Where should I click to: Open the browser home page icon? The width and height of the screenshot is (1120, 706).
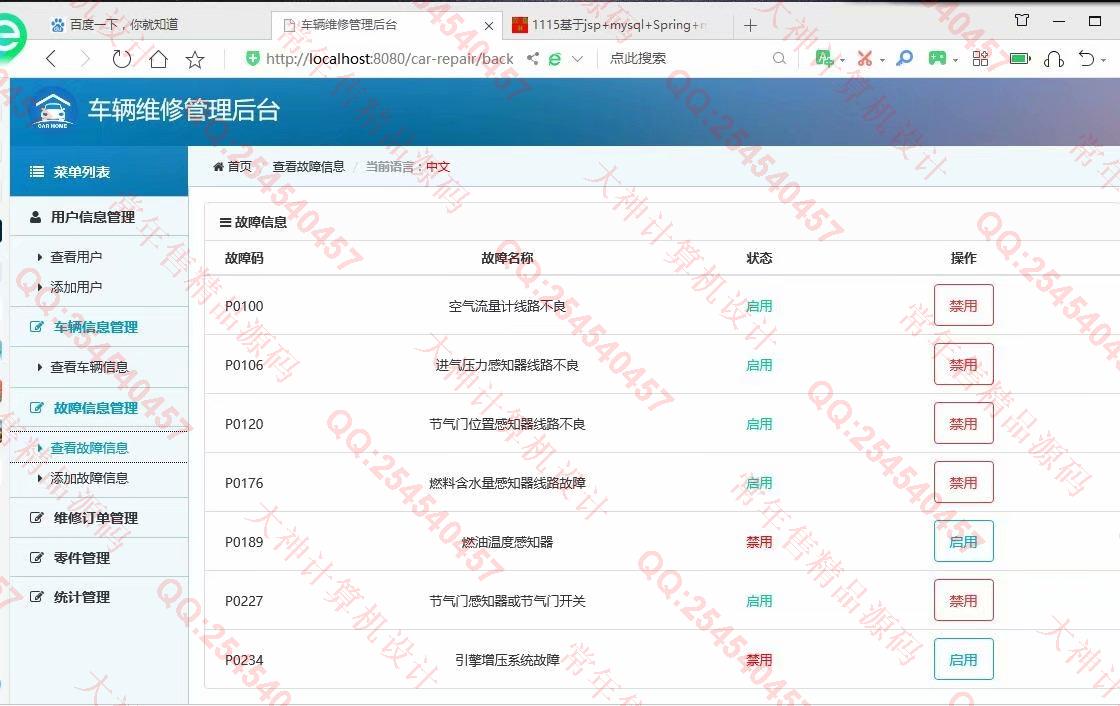coord(159,59)
